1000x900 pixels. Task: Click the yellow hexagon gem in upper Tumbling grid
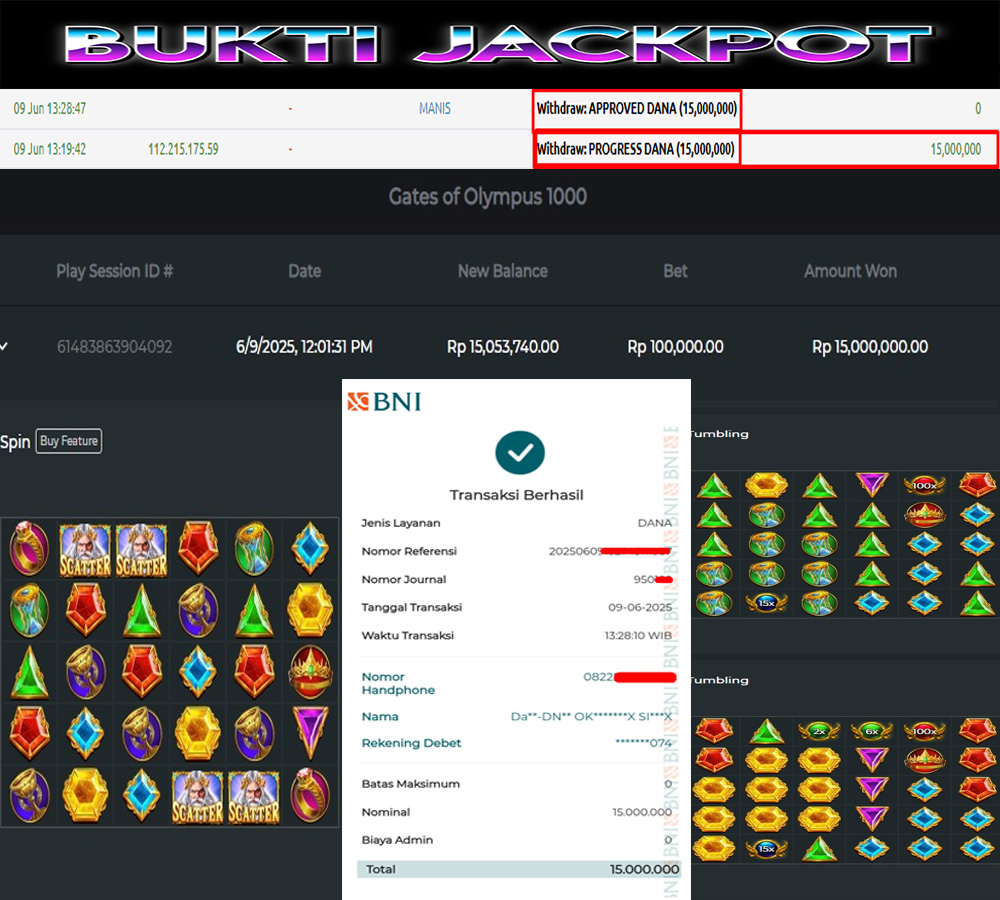tap(767, 485)
